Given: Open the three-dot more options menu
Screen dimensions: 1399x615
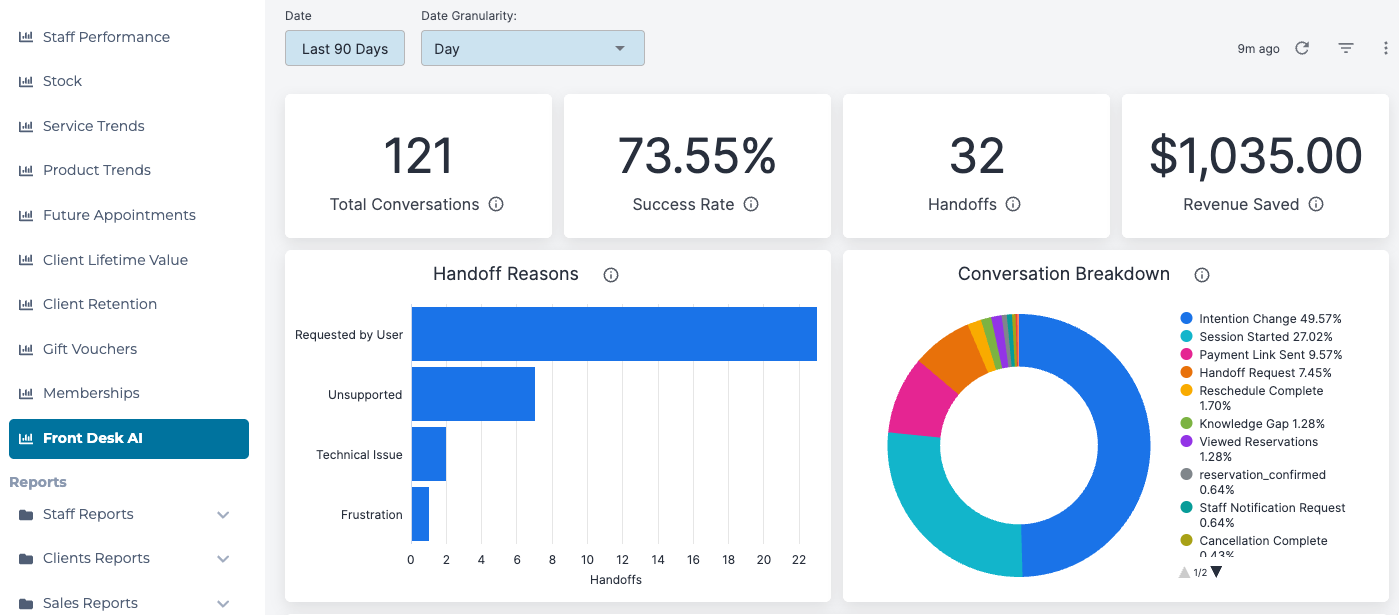Looking at the screenshot, I should [x=1385, y=48].
